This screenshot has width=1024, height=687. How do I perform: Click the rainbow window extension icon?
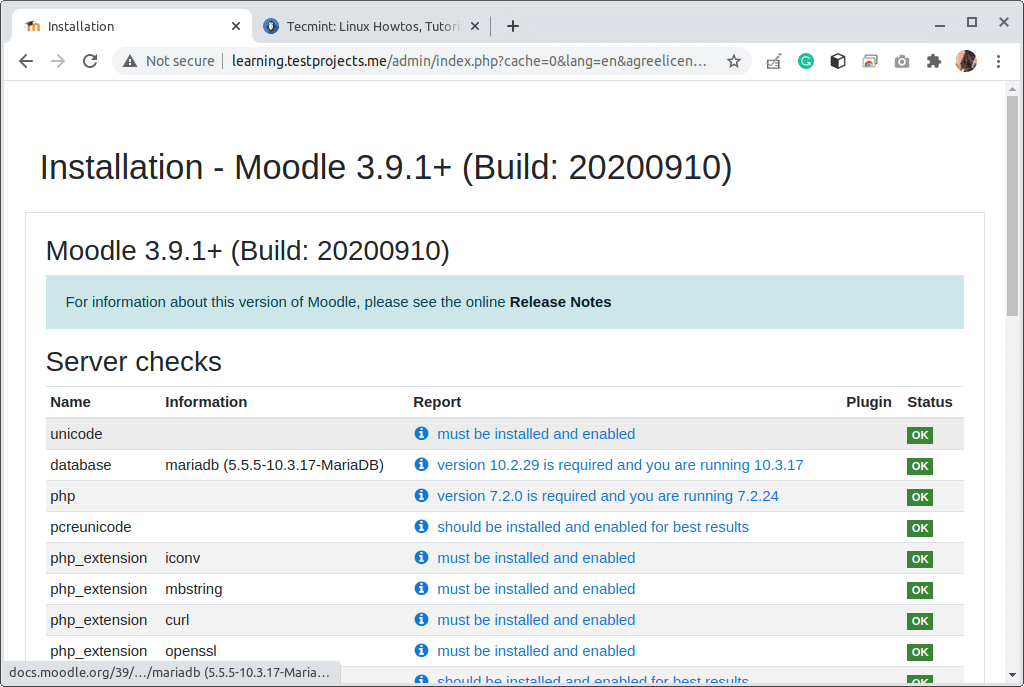870,61
